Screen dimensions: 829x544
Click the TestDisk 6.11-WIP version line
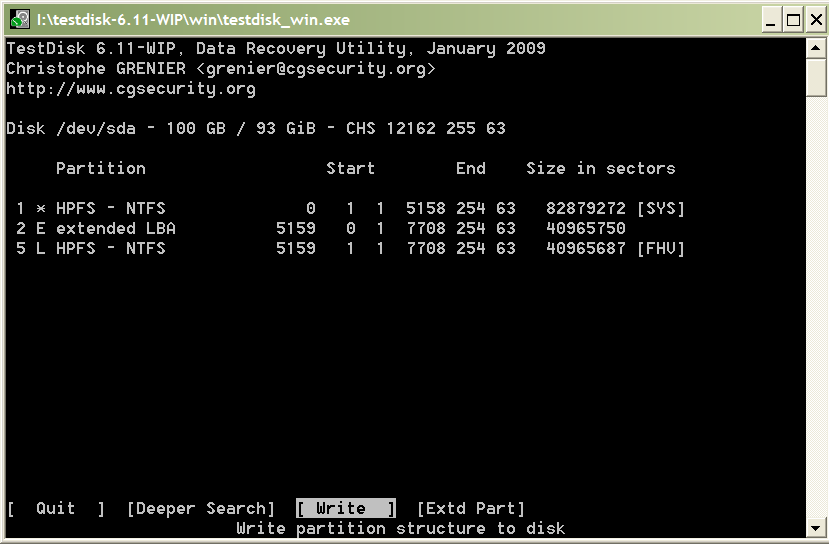(x=275, y=49)
